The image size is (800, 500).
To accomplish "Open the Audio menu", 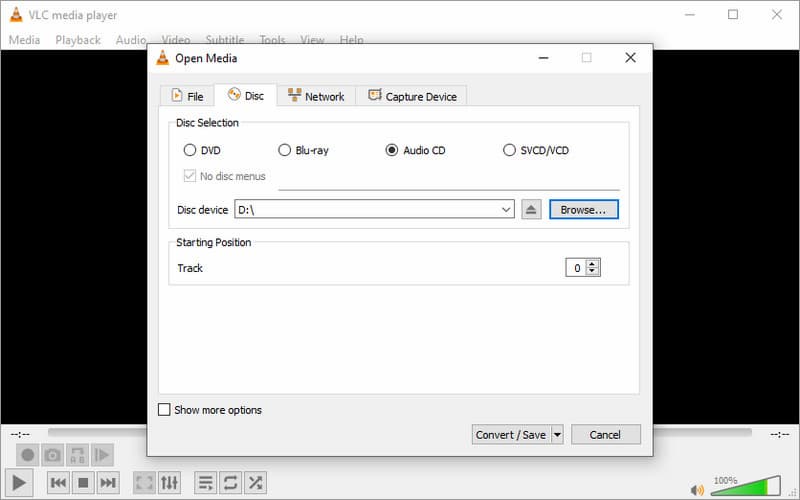I will point(131,40).
